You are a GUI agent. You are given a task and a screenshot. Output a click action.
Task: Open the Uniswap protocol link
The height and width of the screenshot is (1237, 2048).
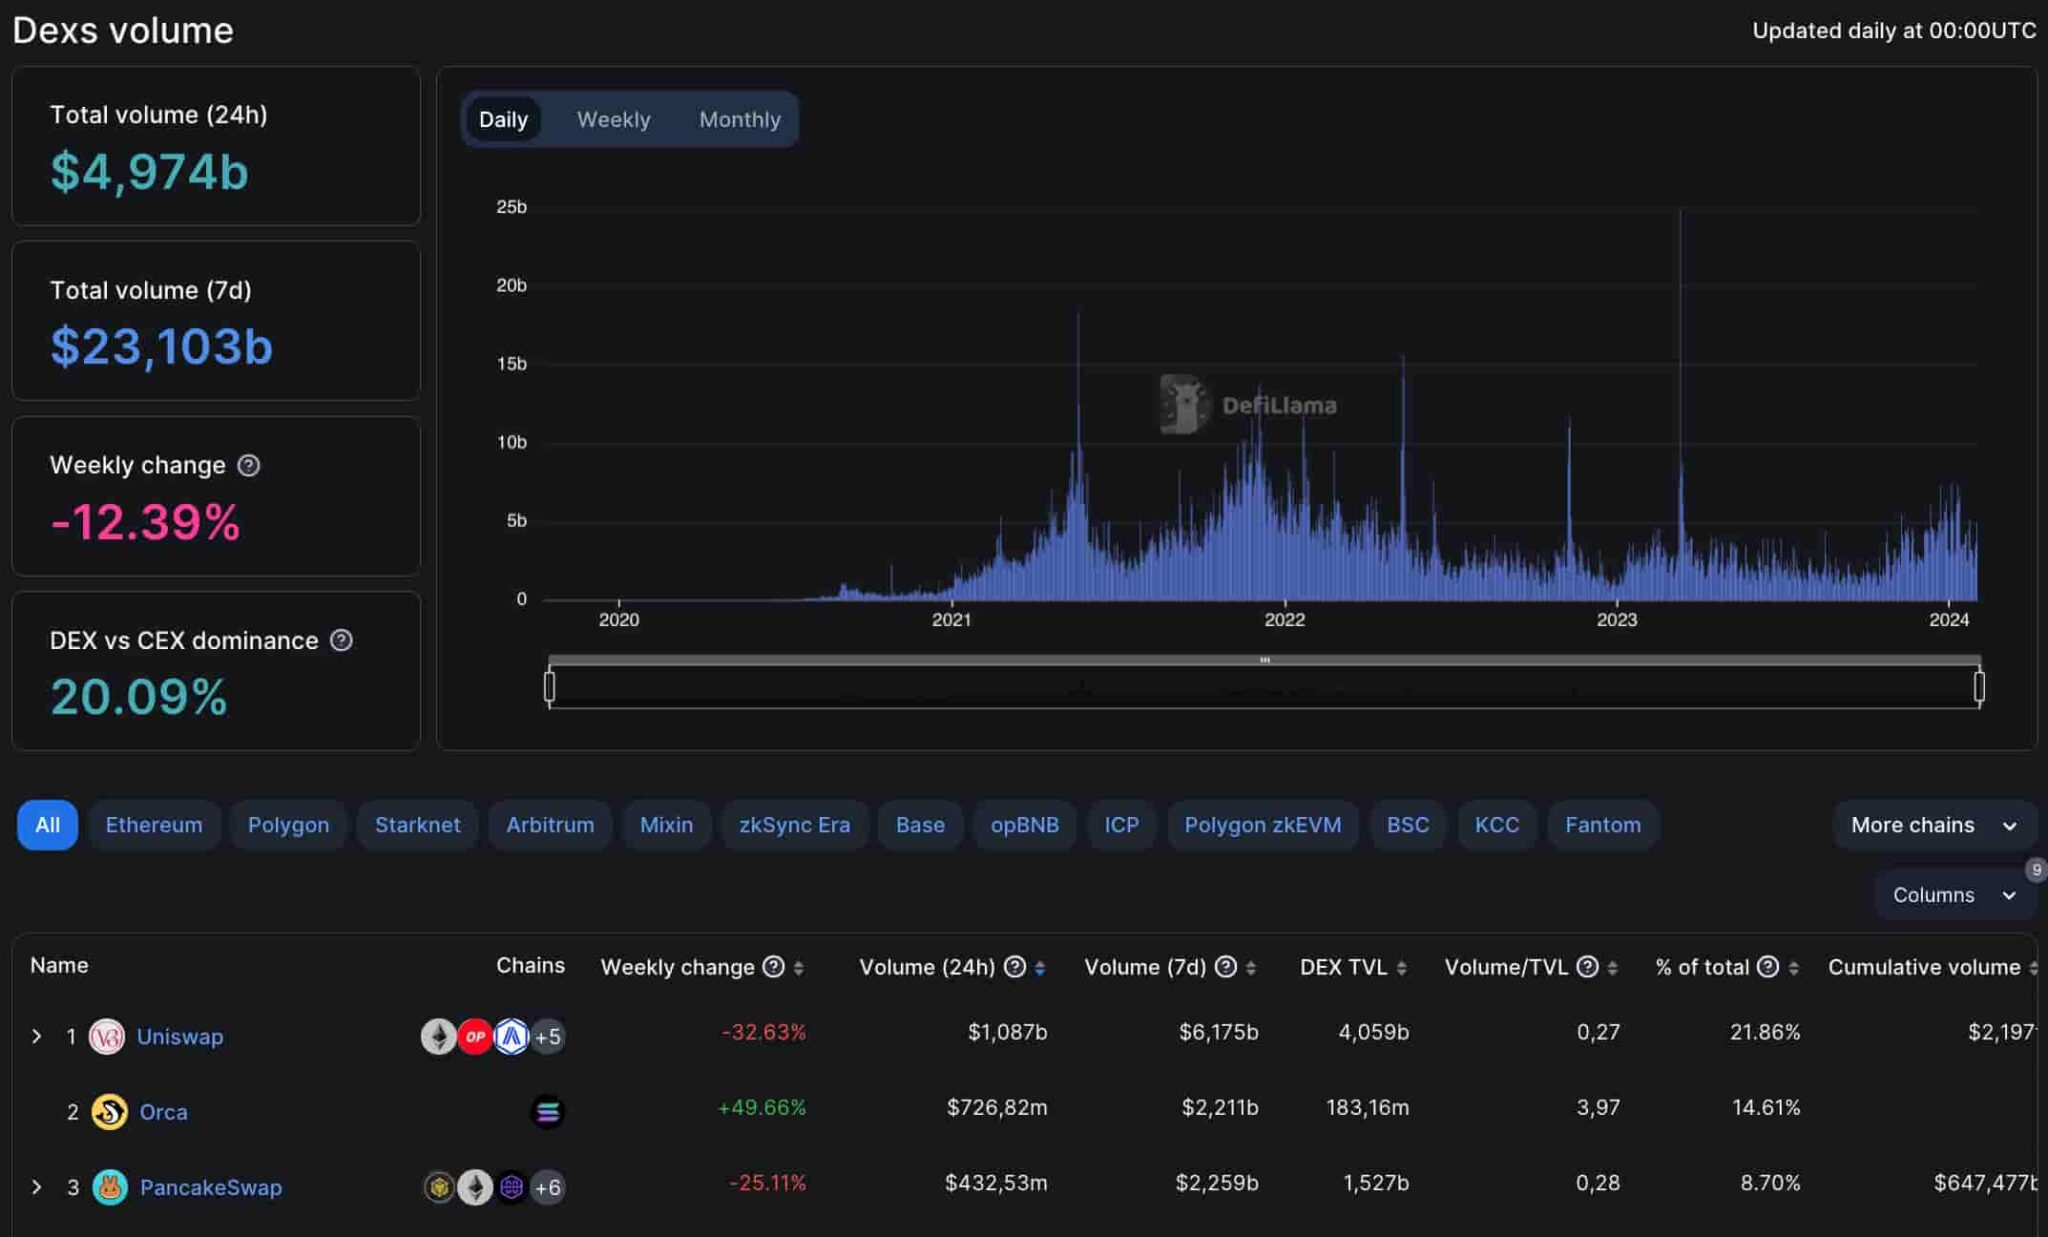[x=180, y=1036]
